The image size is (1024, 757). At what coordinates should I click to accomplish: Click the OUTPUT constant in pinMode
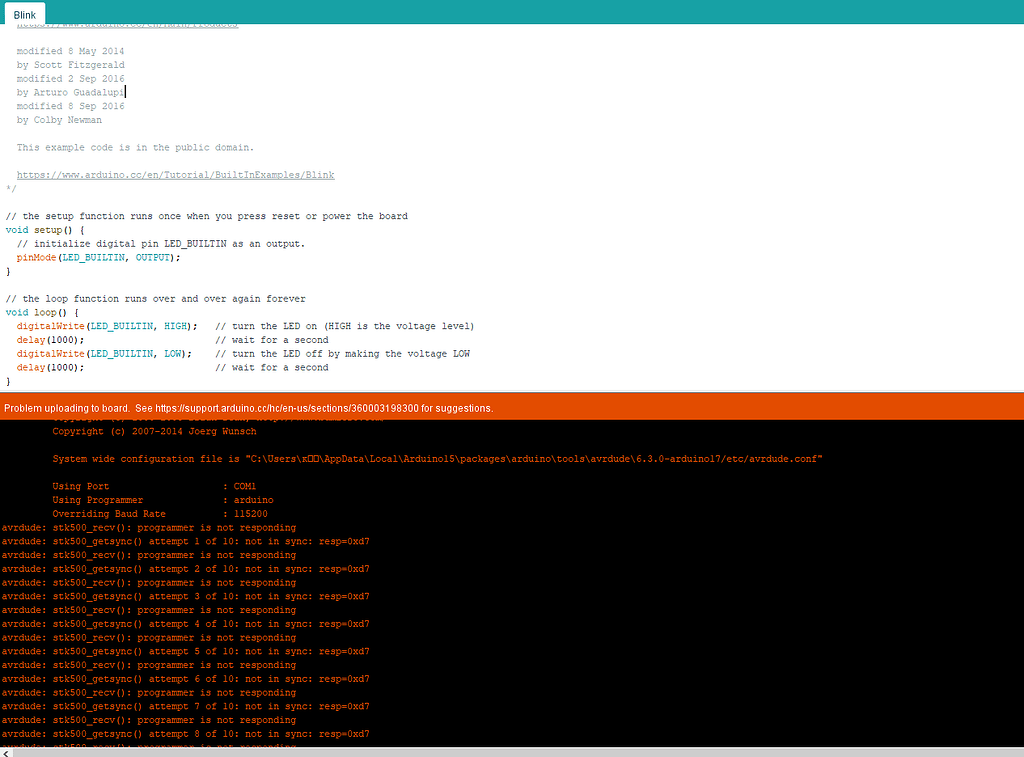click(152, 257)
